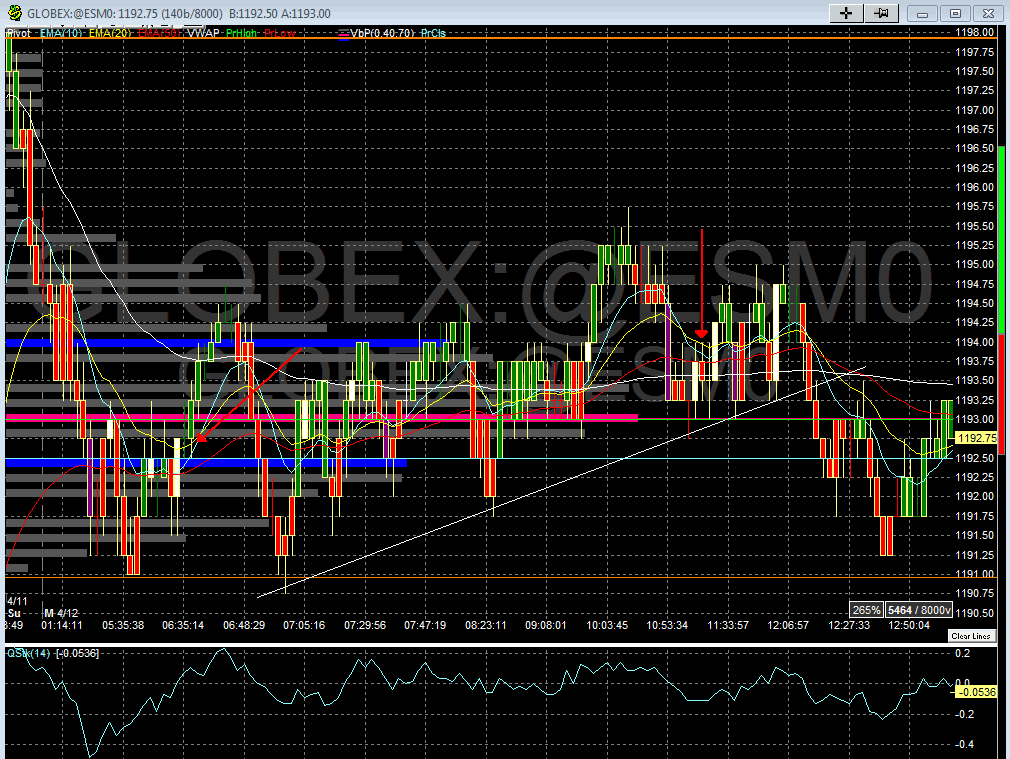Click the 1196.50 price axis label
The height and width of the screenshot is (759, 1010).
pos(975,148)
